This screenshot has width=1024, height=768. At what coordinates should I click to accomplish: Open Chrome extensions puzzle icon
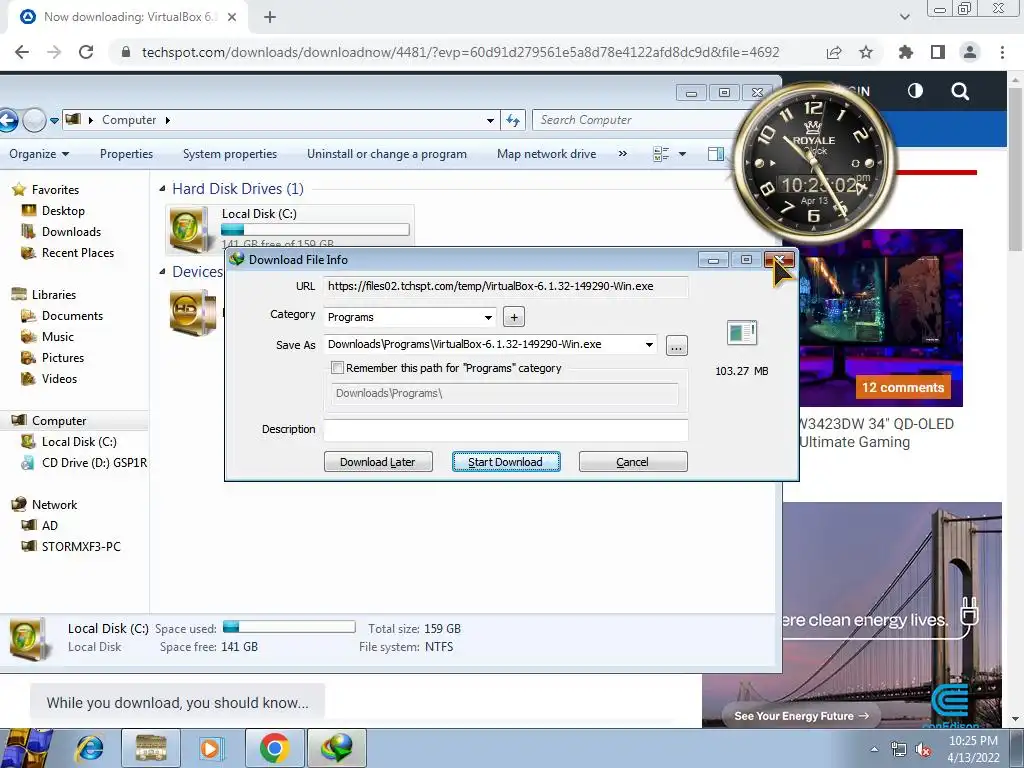click(905, 52)
